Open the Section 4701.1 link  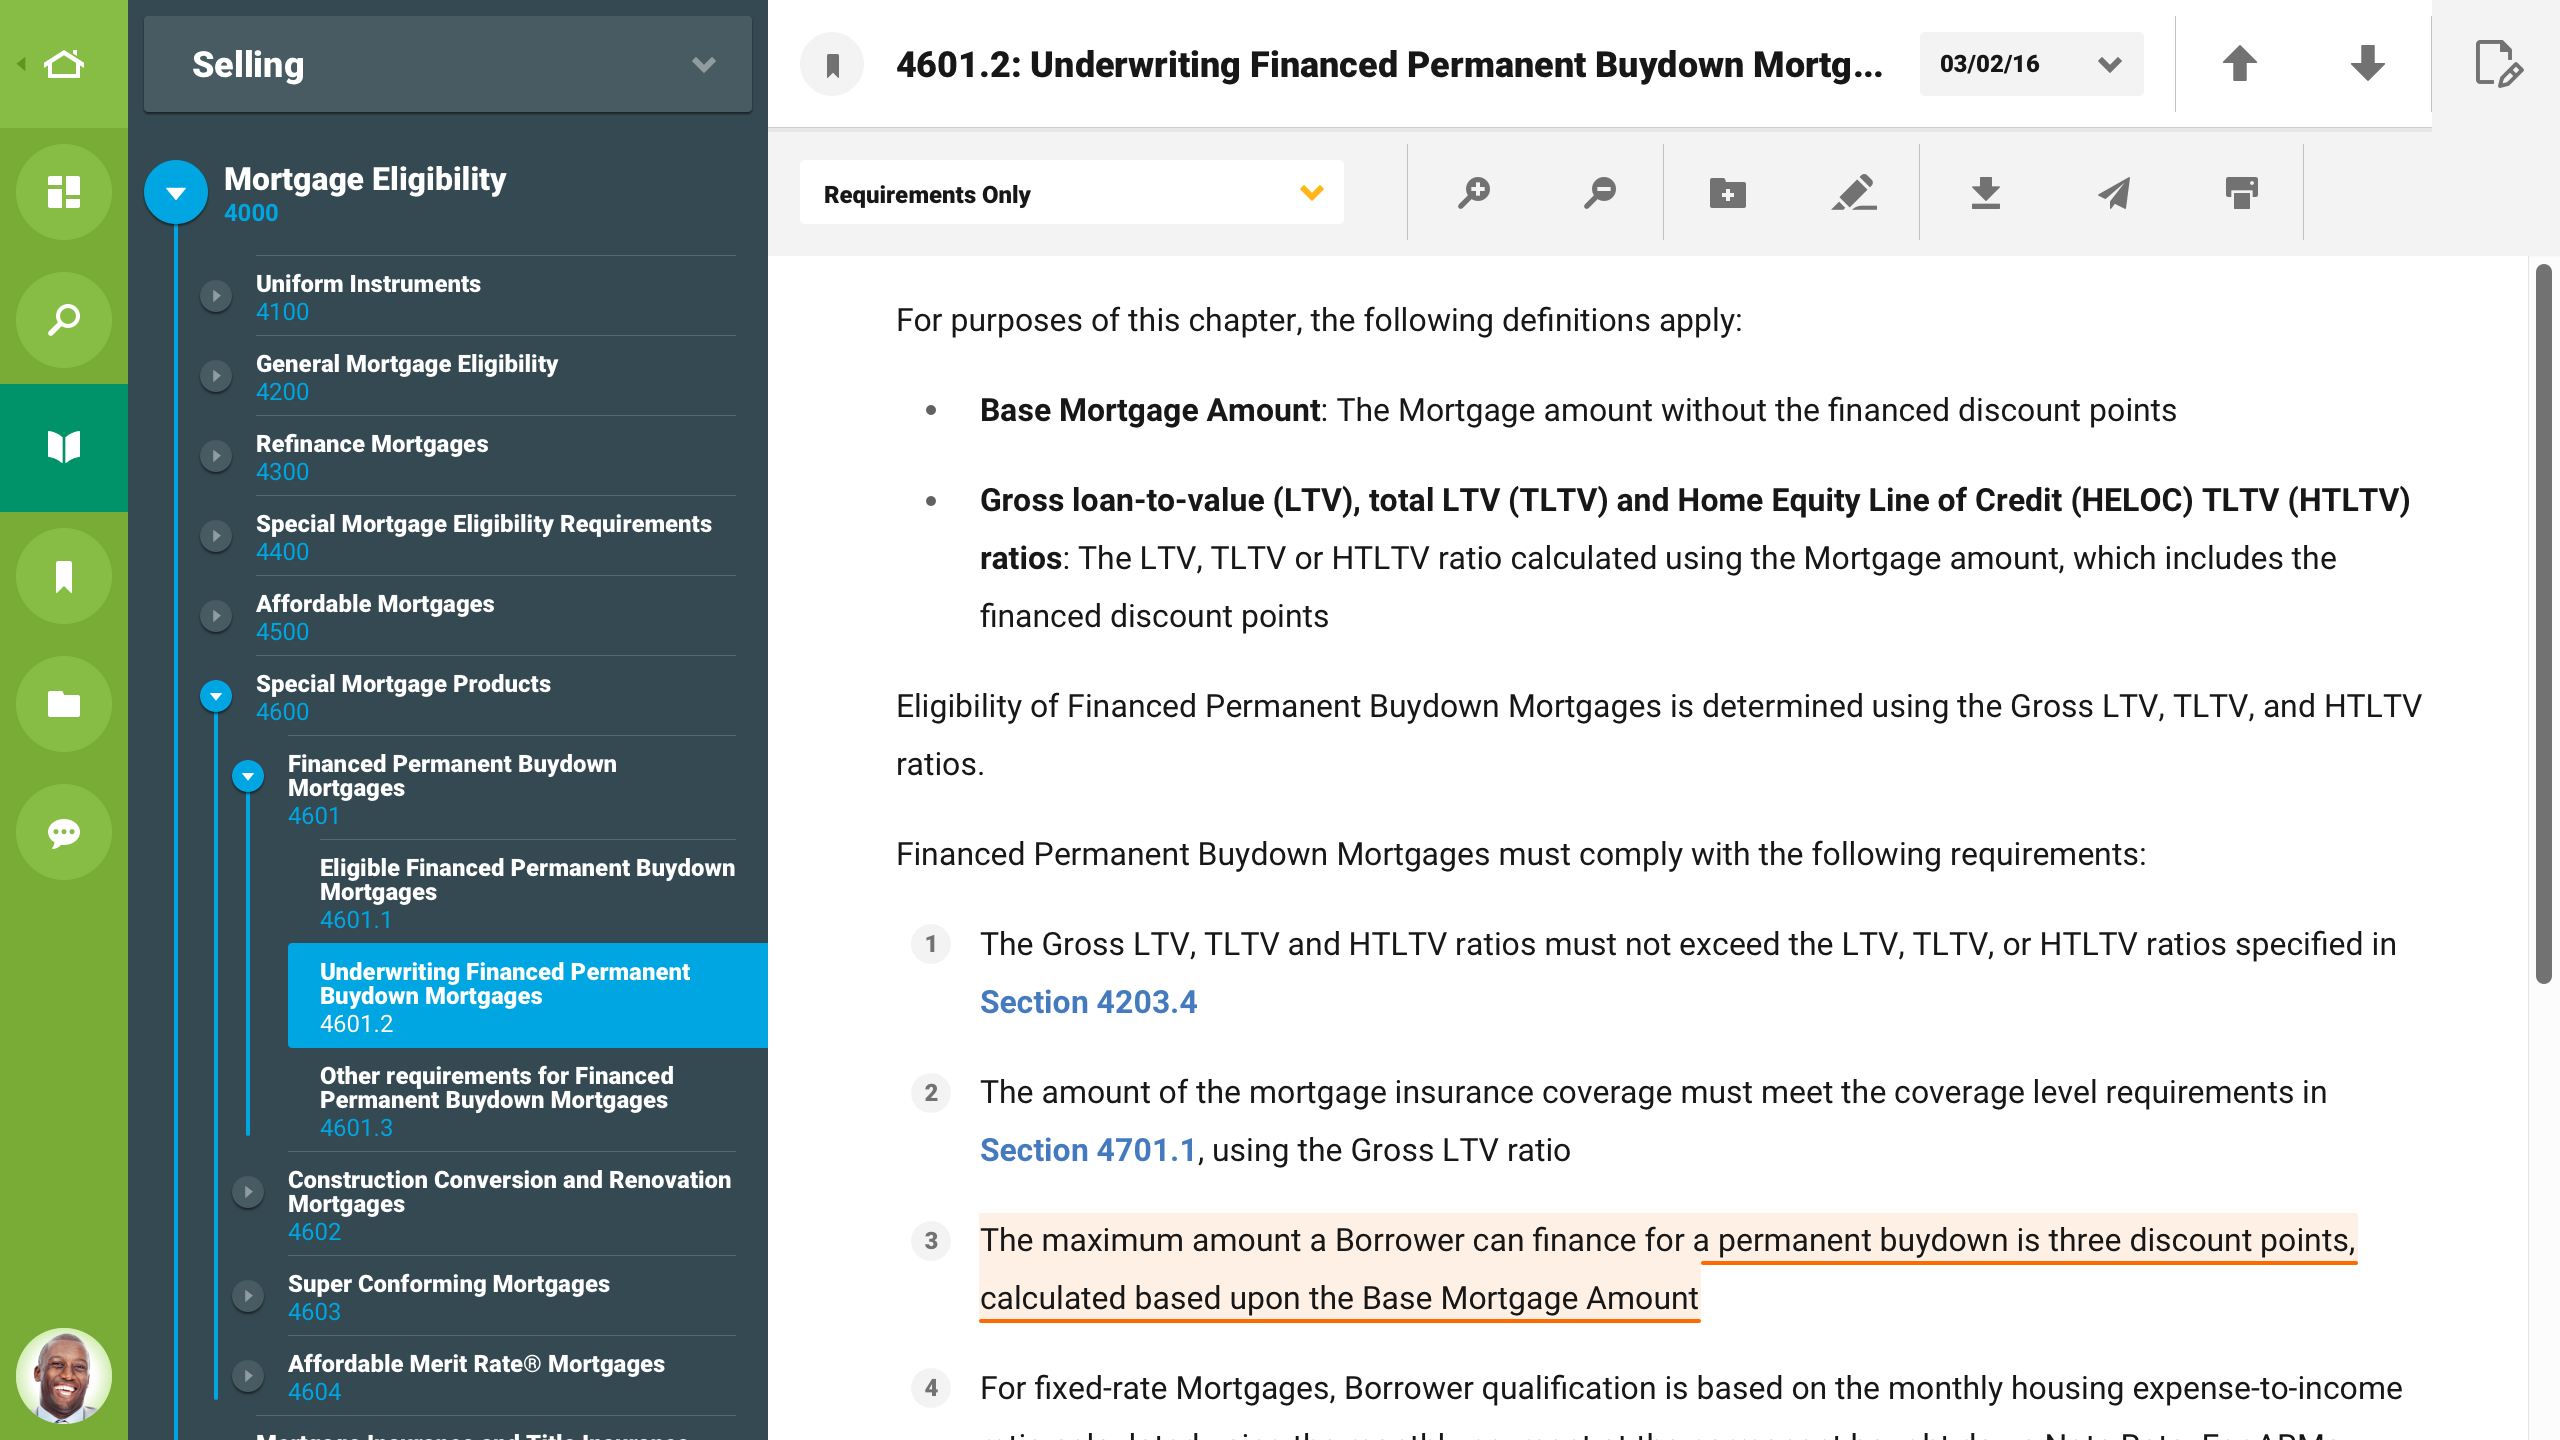(x=1088, y=1150)
